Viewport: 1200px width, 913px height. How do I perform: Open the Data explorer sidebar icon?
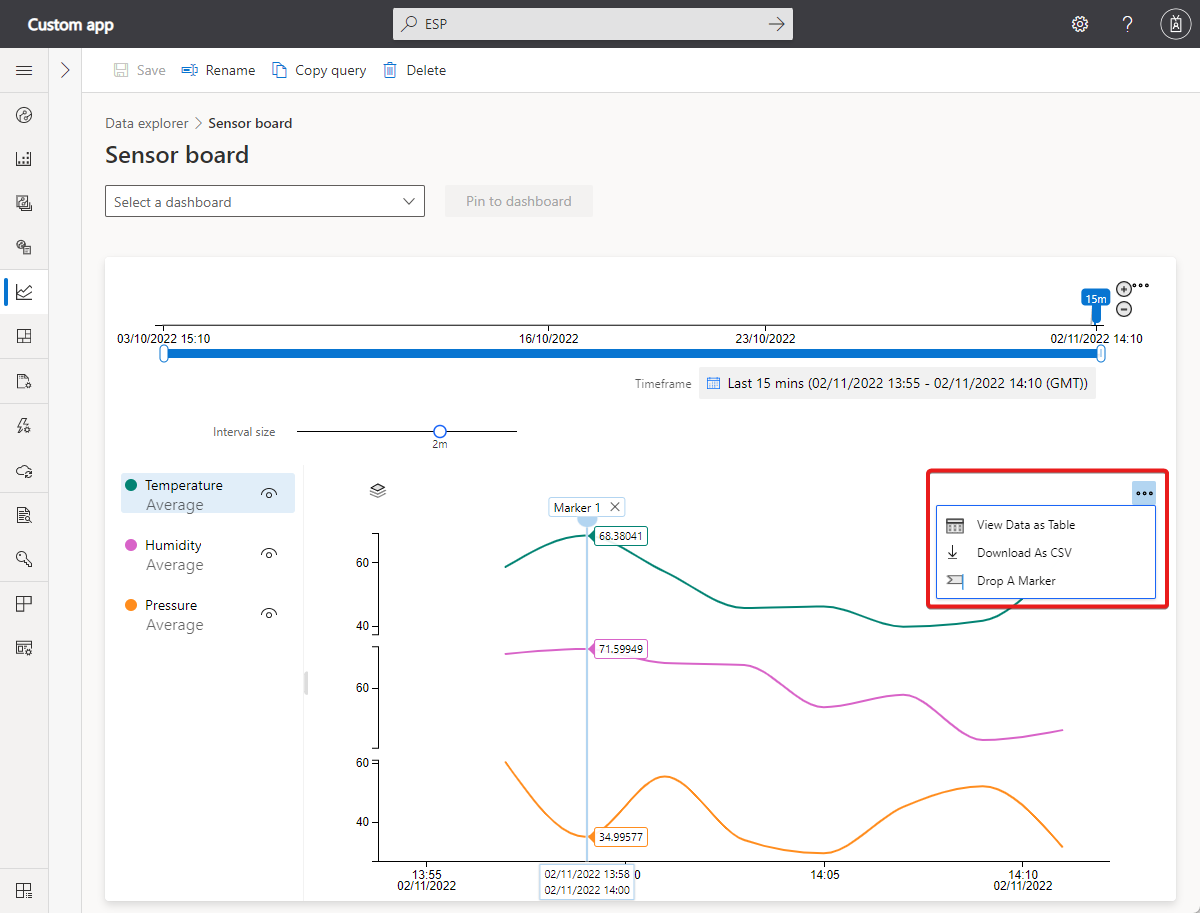point(24,292)
